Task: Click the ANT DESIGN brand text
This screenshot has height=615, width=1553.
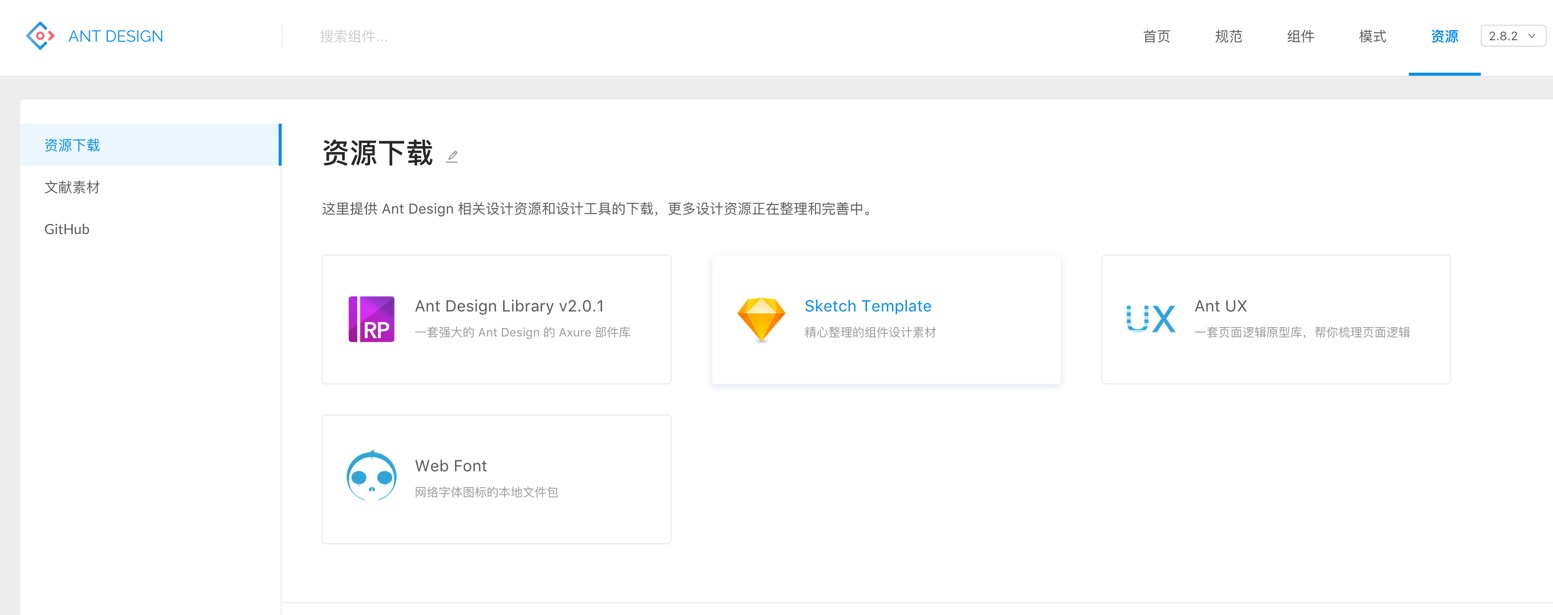Action: 115,36
